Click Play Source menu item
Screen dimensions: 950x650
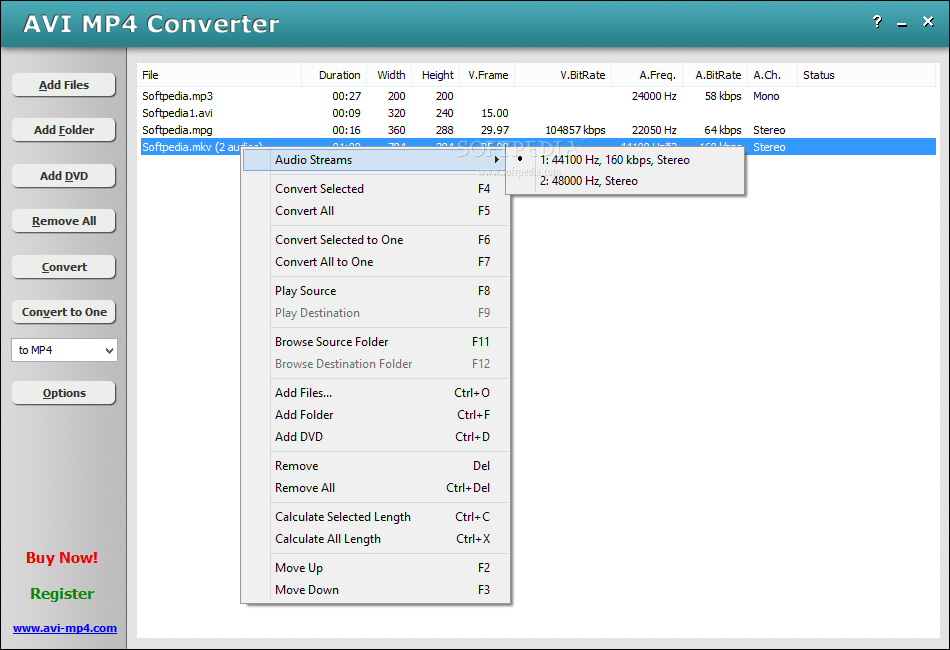tap(376, 291)
